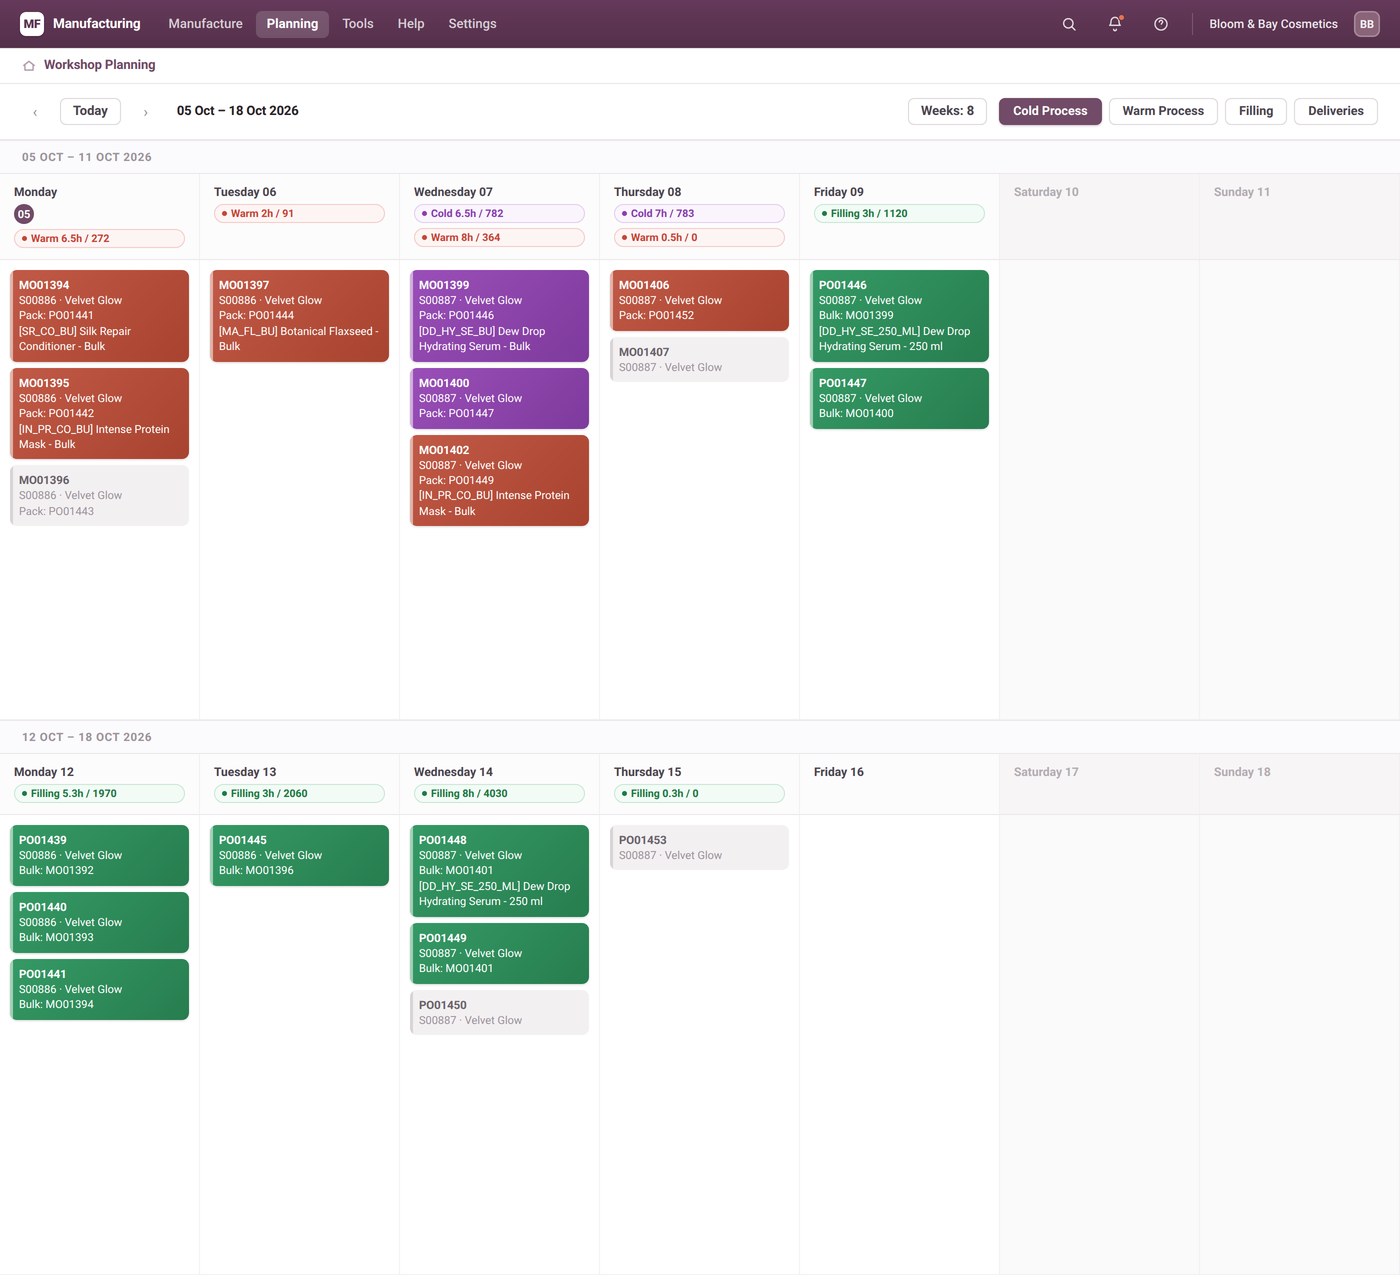Open order card MO001402
Image resolution: width=1400 pixels, height=1279 pixels.
[499, 481]
